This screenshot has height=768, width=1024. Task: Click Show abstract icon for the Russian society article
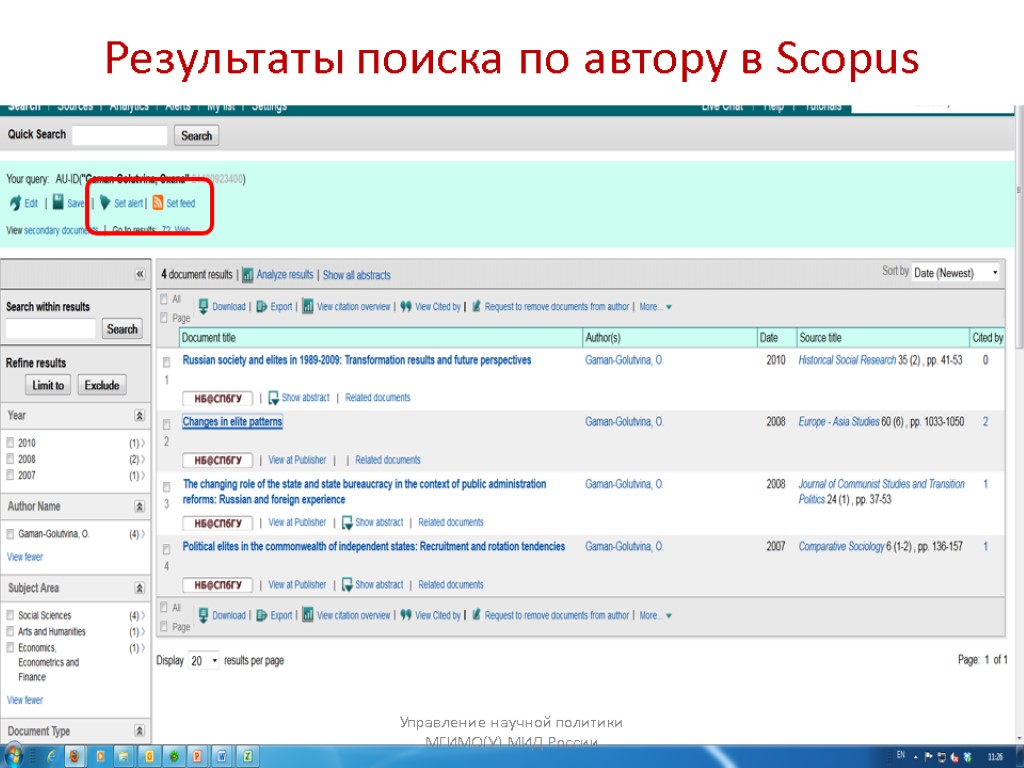pyautogui.click(x=274, y=398)
